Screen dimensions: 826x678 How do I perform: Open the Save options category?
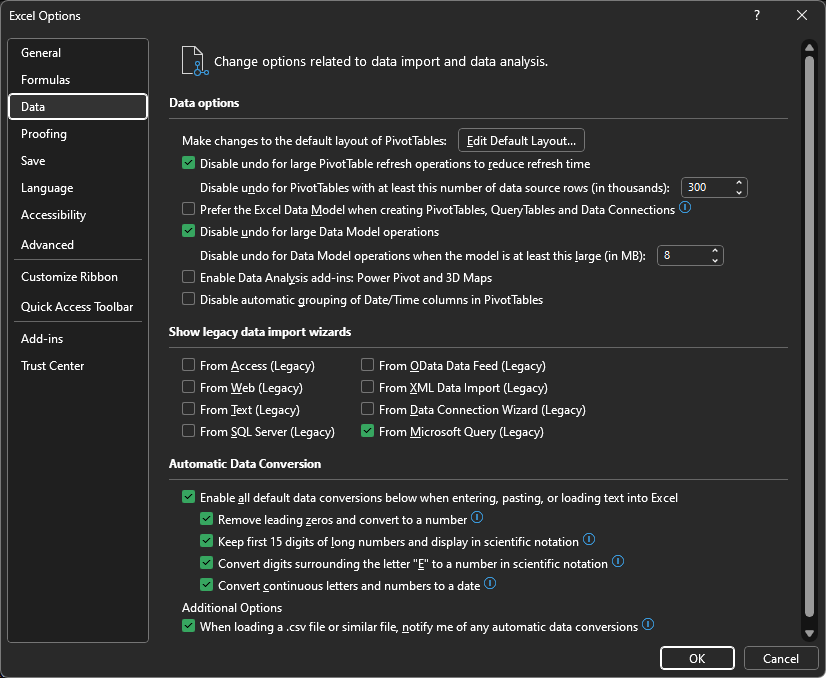[x=78, y=161]
